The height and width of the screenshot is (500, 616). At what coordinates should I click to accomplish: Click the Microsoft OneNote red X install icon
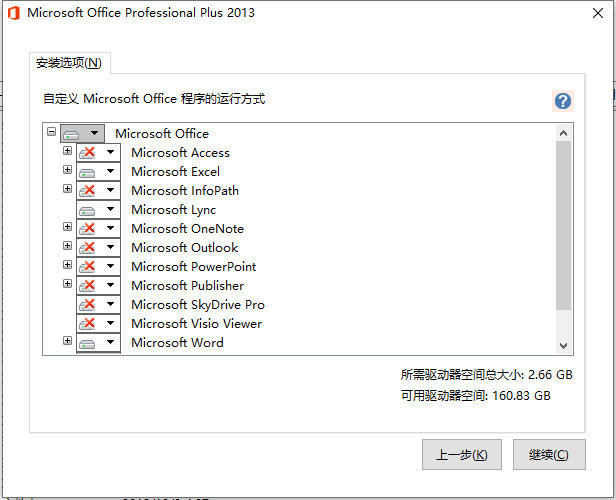87,228
